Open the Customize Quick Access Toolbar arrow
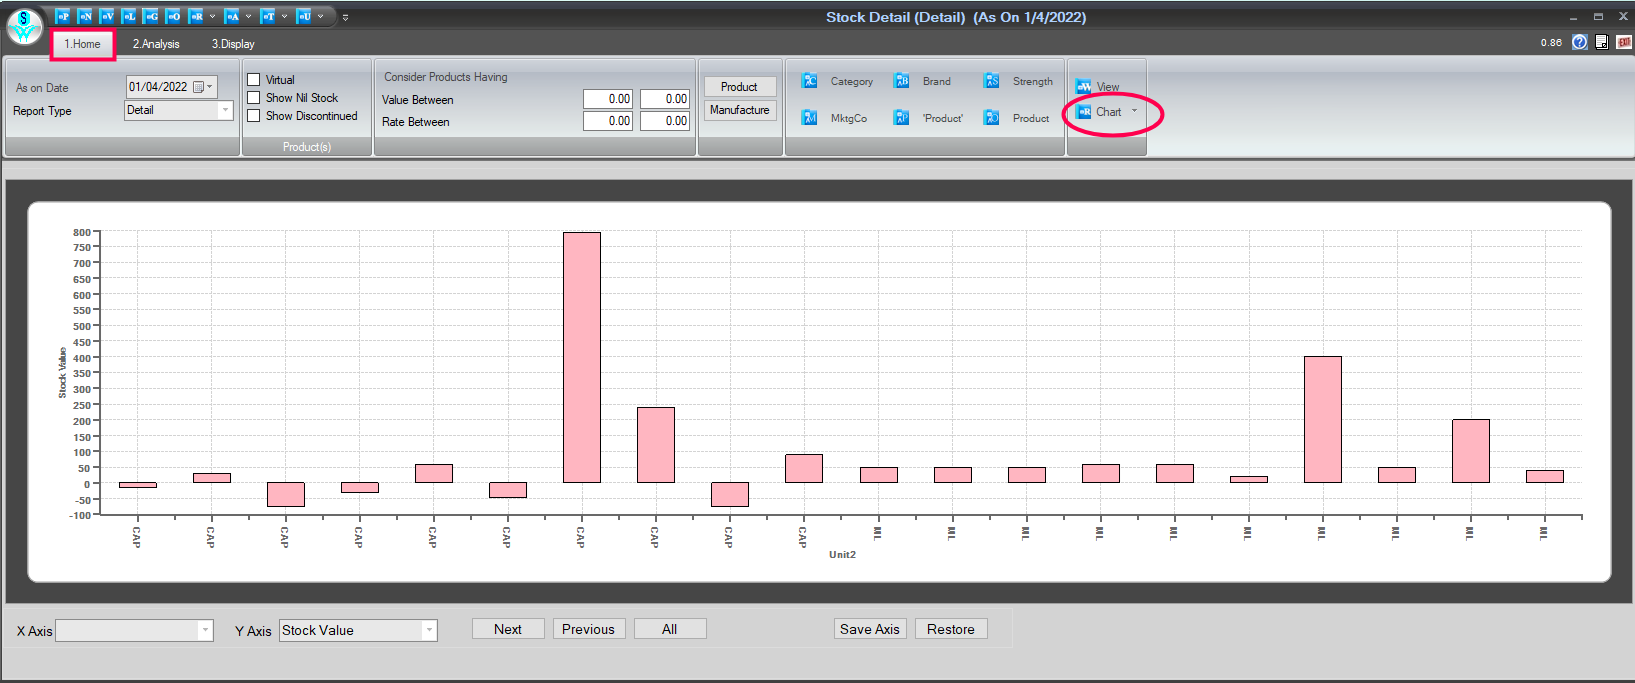Image resolution: width=1635 pixels, height=683 pixels. [x=345, y=17]
